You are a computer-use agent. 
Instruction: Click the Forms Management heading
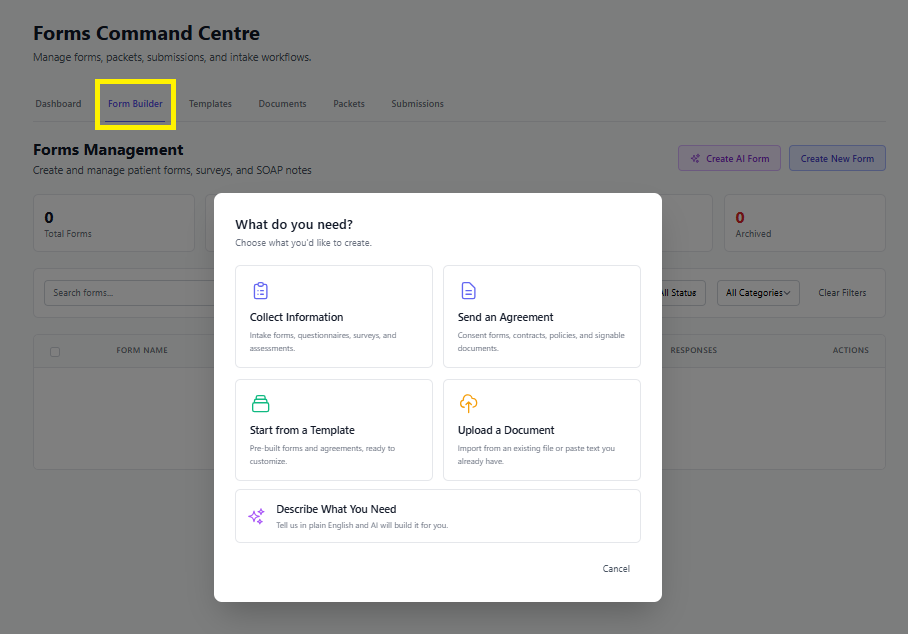pos(108,150)
